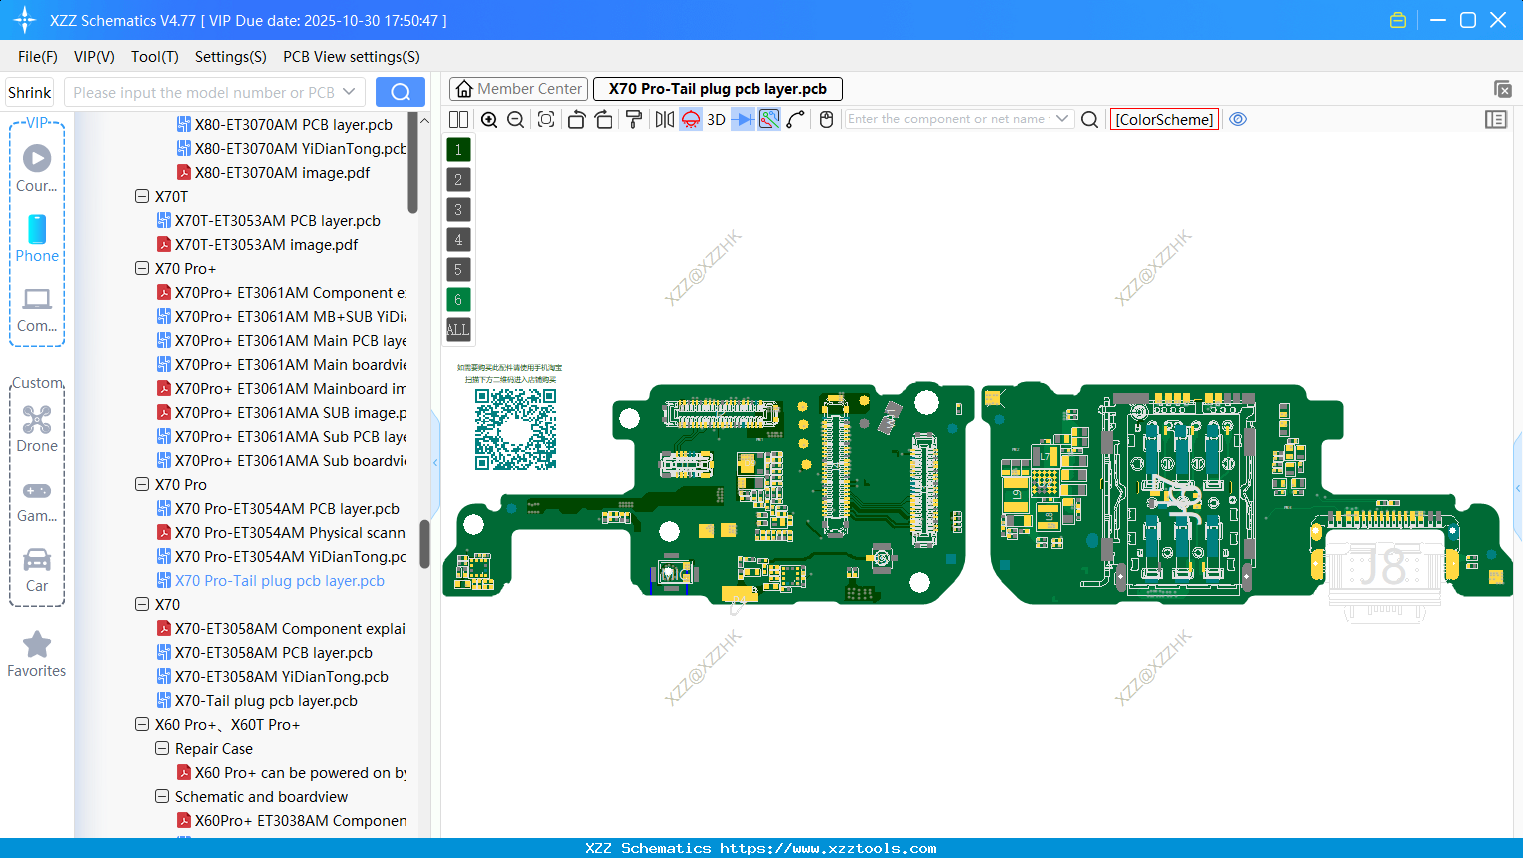1523x858 pixels.
Task: Rotate the board counterclockwise
Action: (576, 119)
